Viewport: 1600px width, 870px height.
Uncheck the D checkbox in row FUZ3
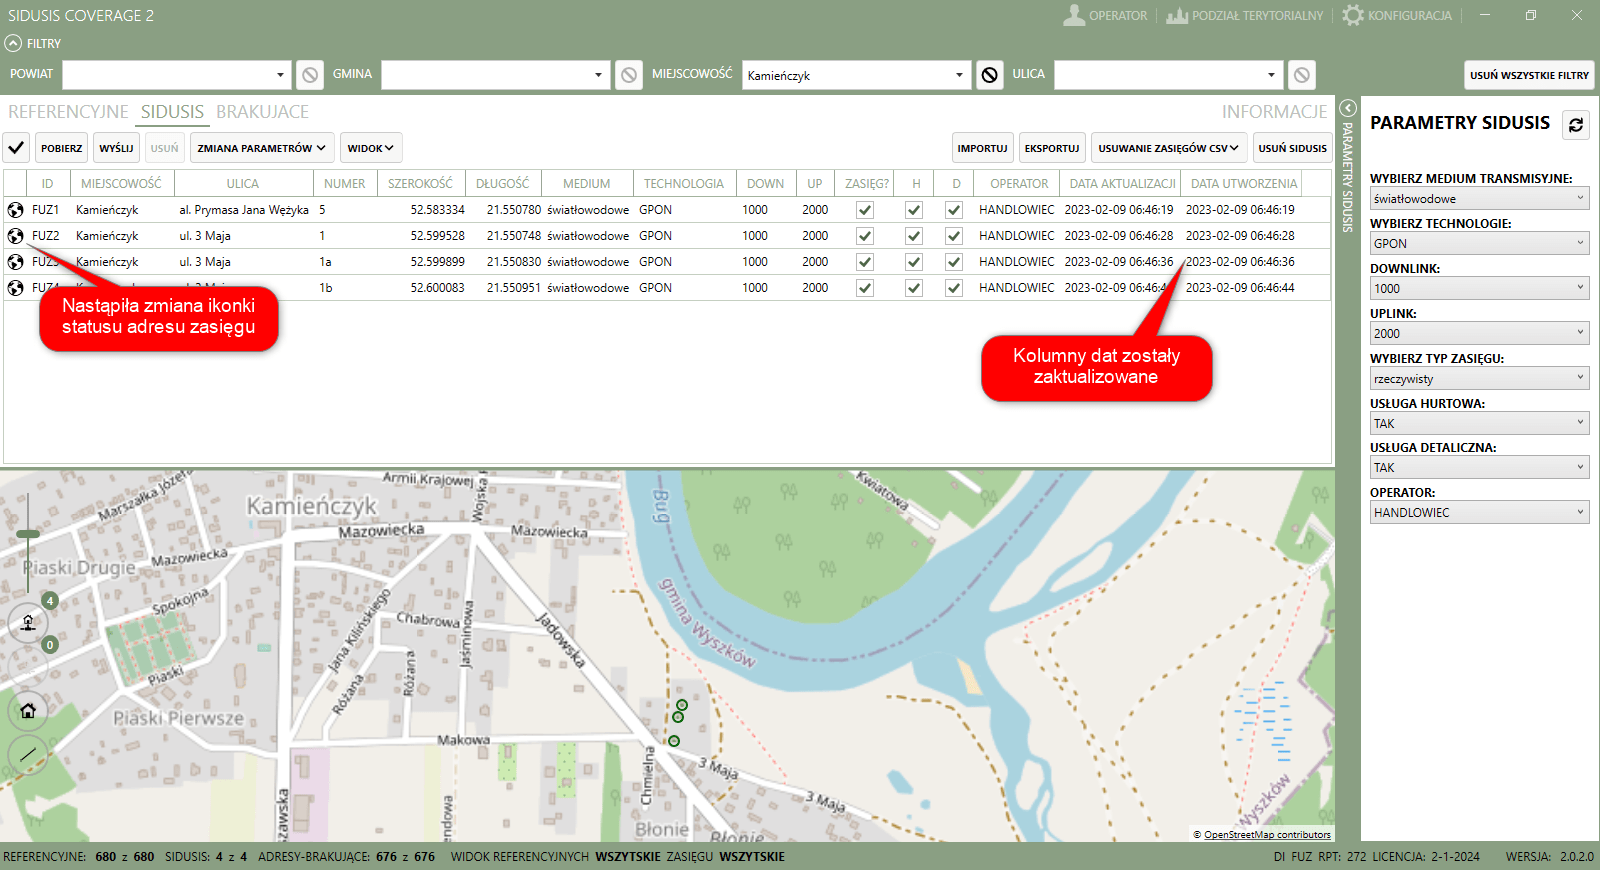[x=954, y=262]
